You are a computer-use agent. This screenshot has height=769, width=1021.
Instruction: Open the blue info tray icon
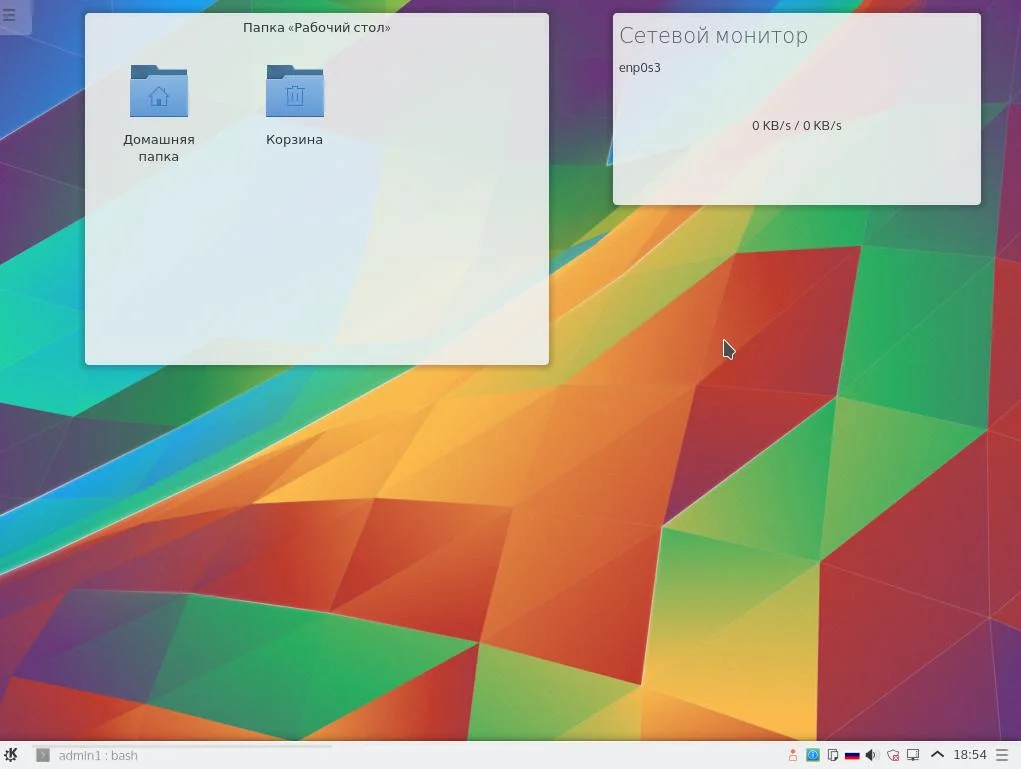click(813, 755)
